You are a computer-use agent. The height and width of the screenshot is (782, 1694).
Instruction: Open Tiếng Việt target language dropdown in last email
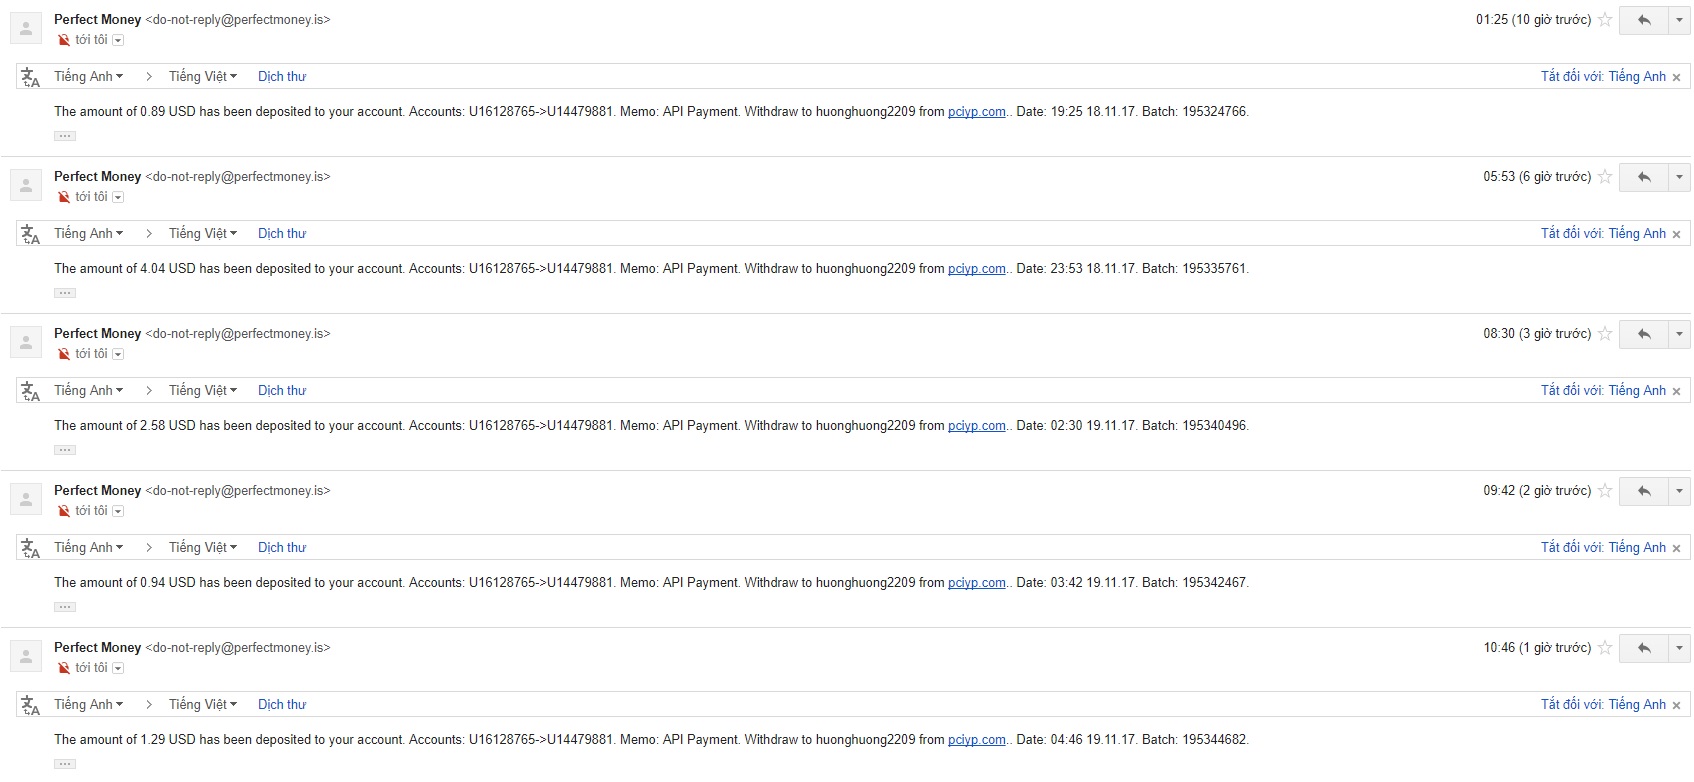203,705
